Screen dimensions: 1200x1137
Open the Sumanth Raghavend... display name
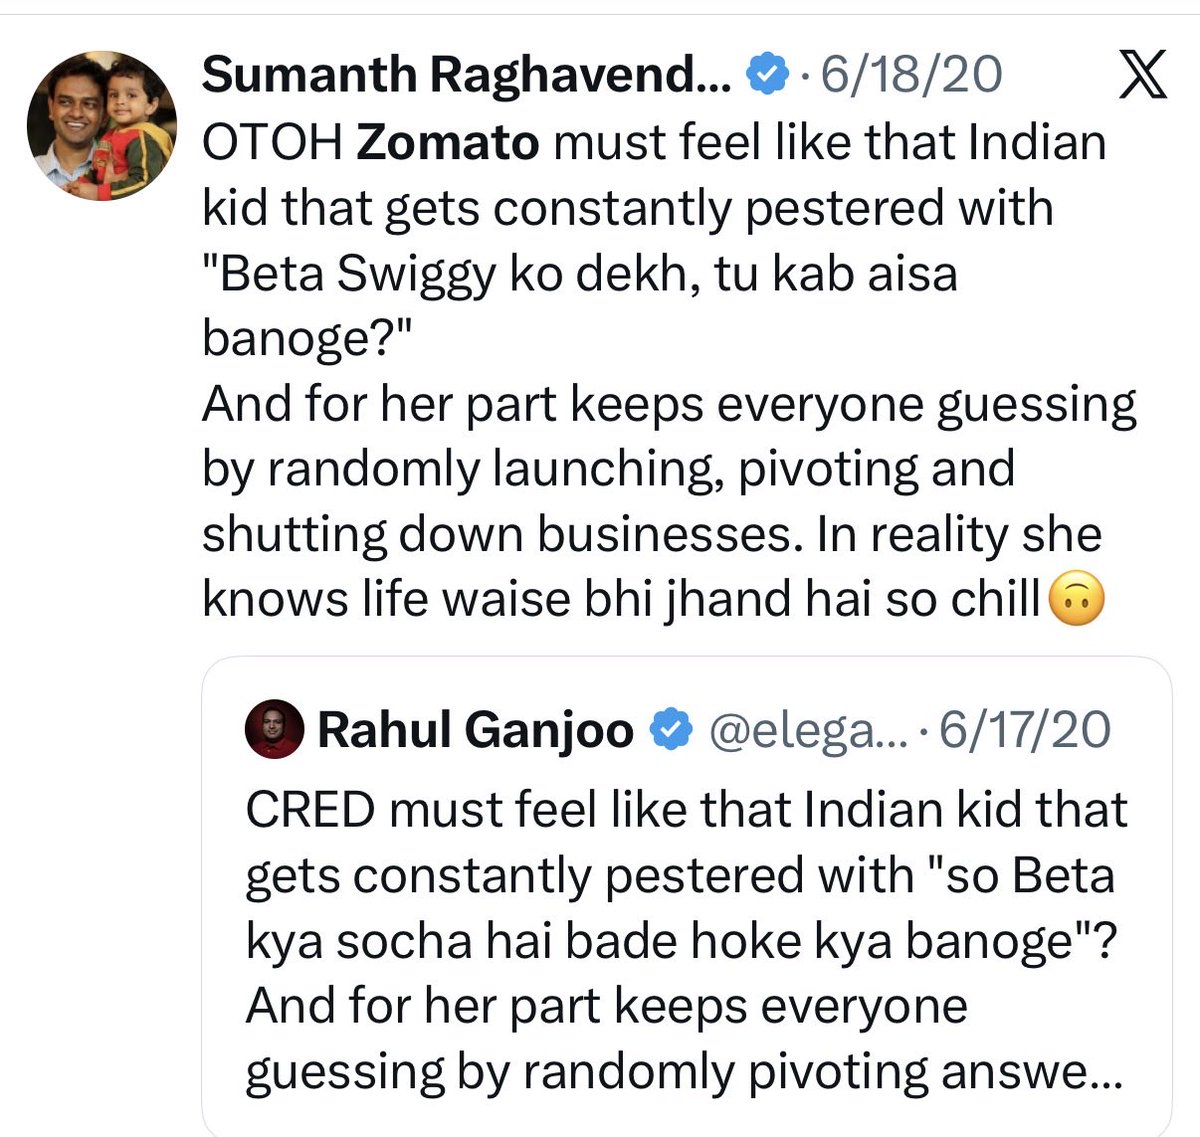coord(467,76)
